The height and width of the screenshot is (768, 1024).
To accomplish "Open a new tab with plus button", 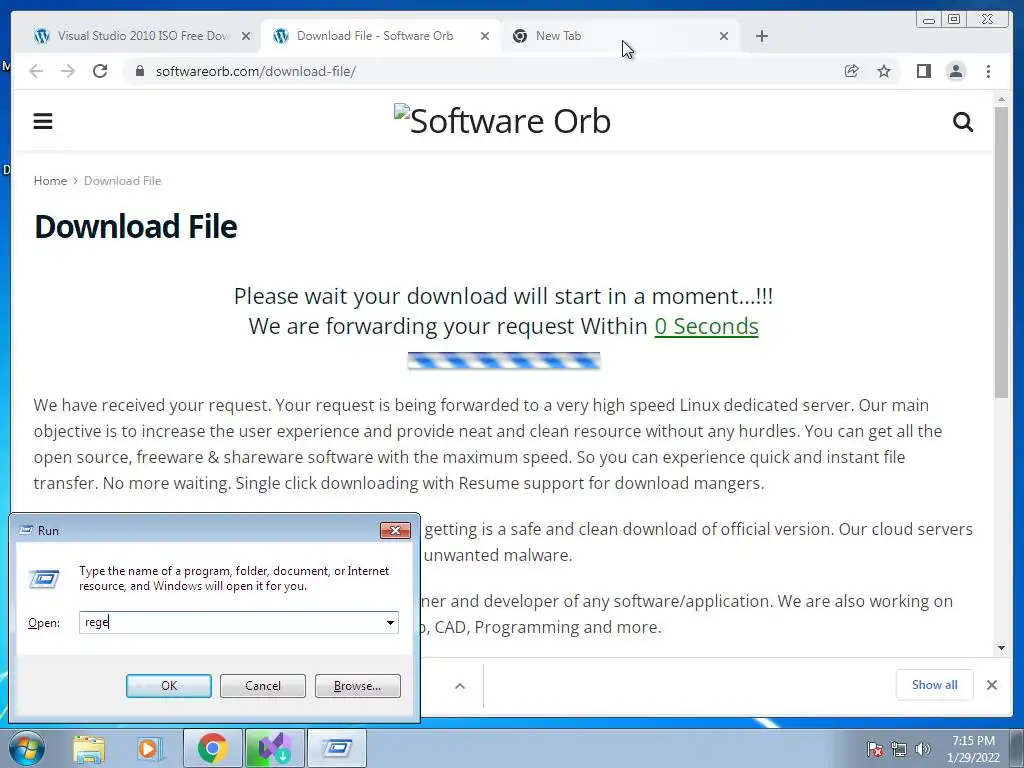I will pos(761,36).
